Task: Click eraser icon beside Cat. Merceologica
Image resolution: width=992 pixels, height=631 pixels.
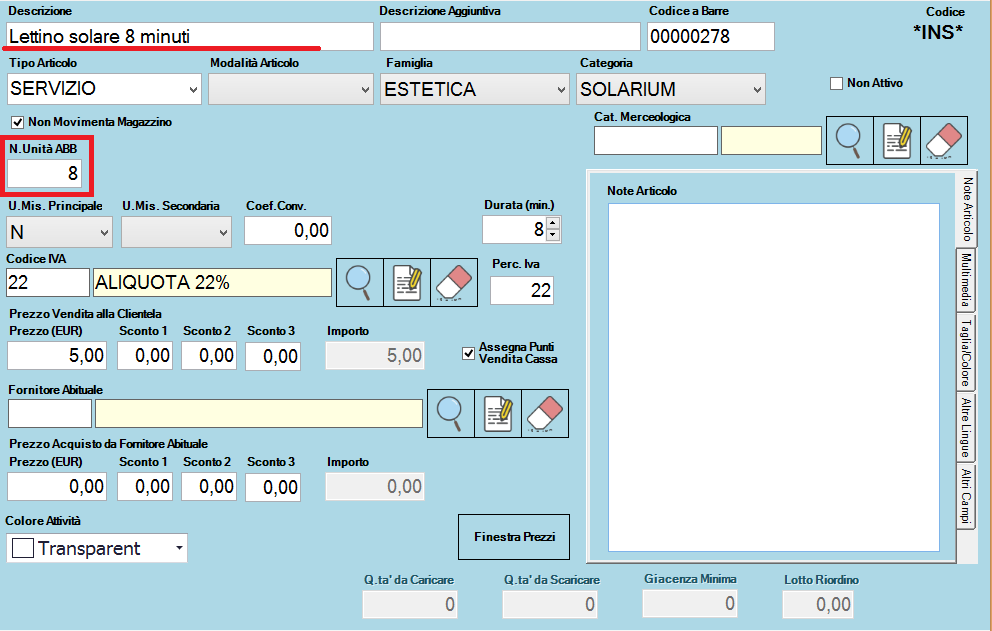Action: [x=943, y=141]
